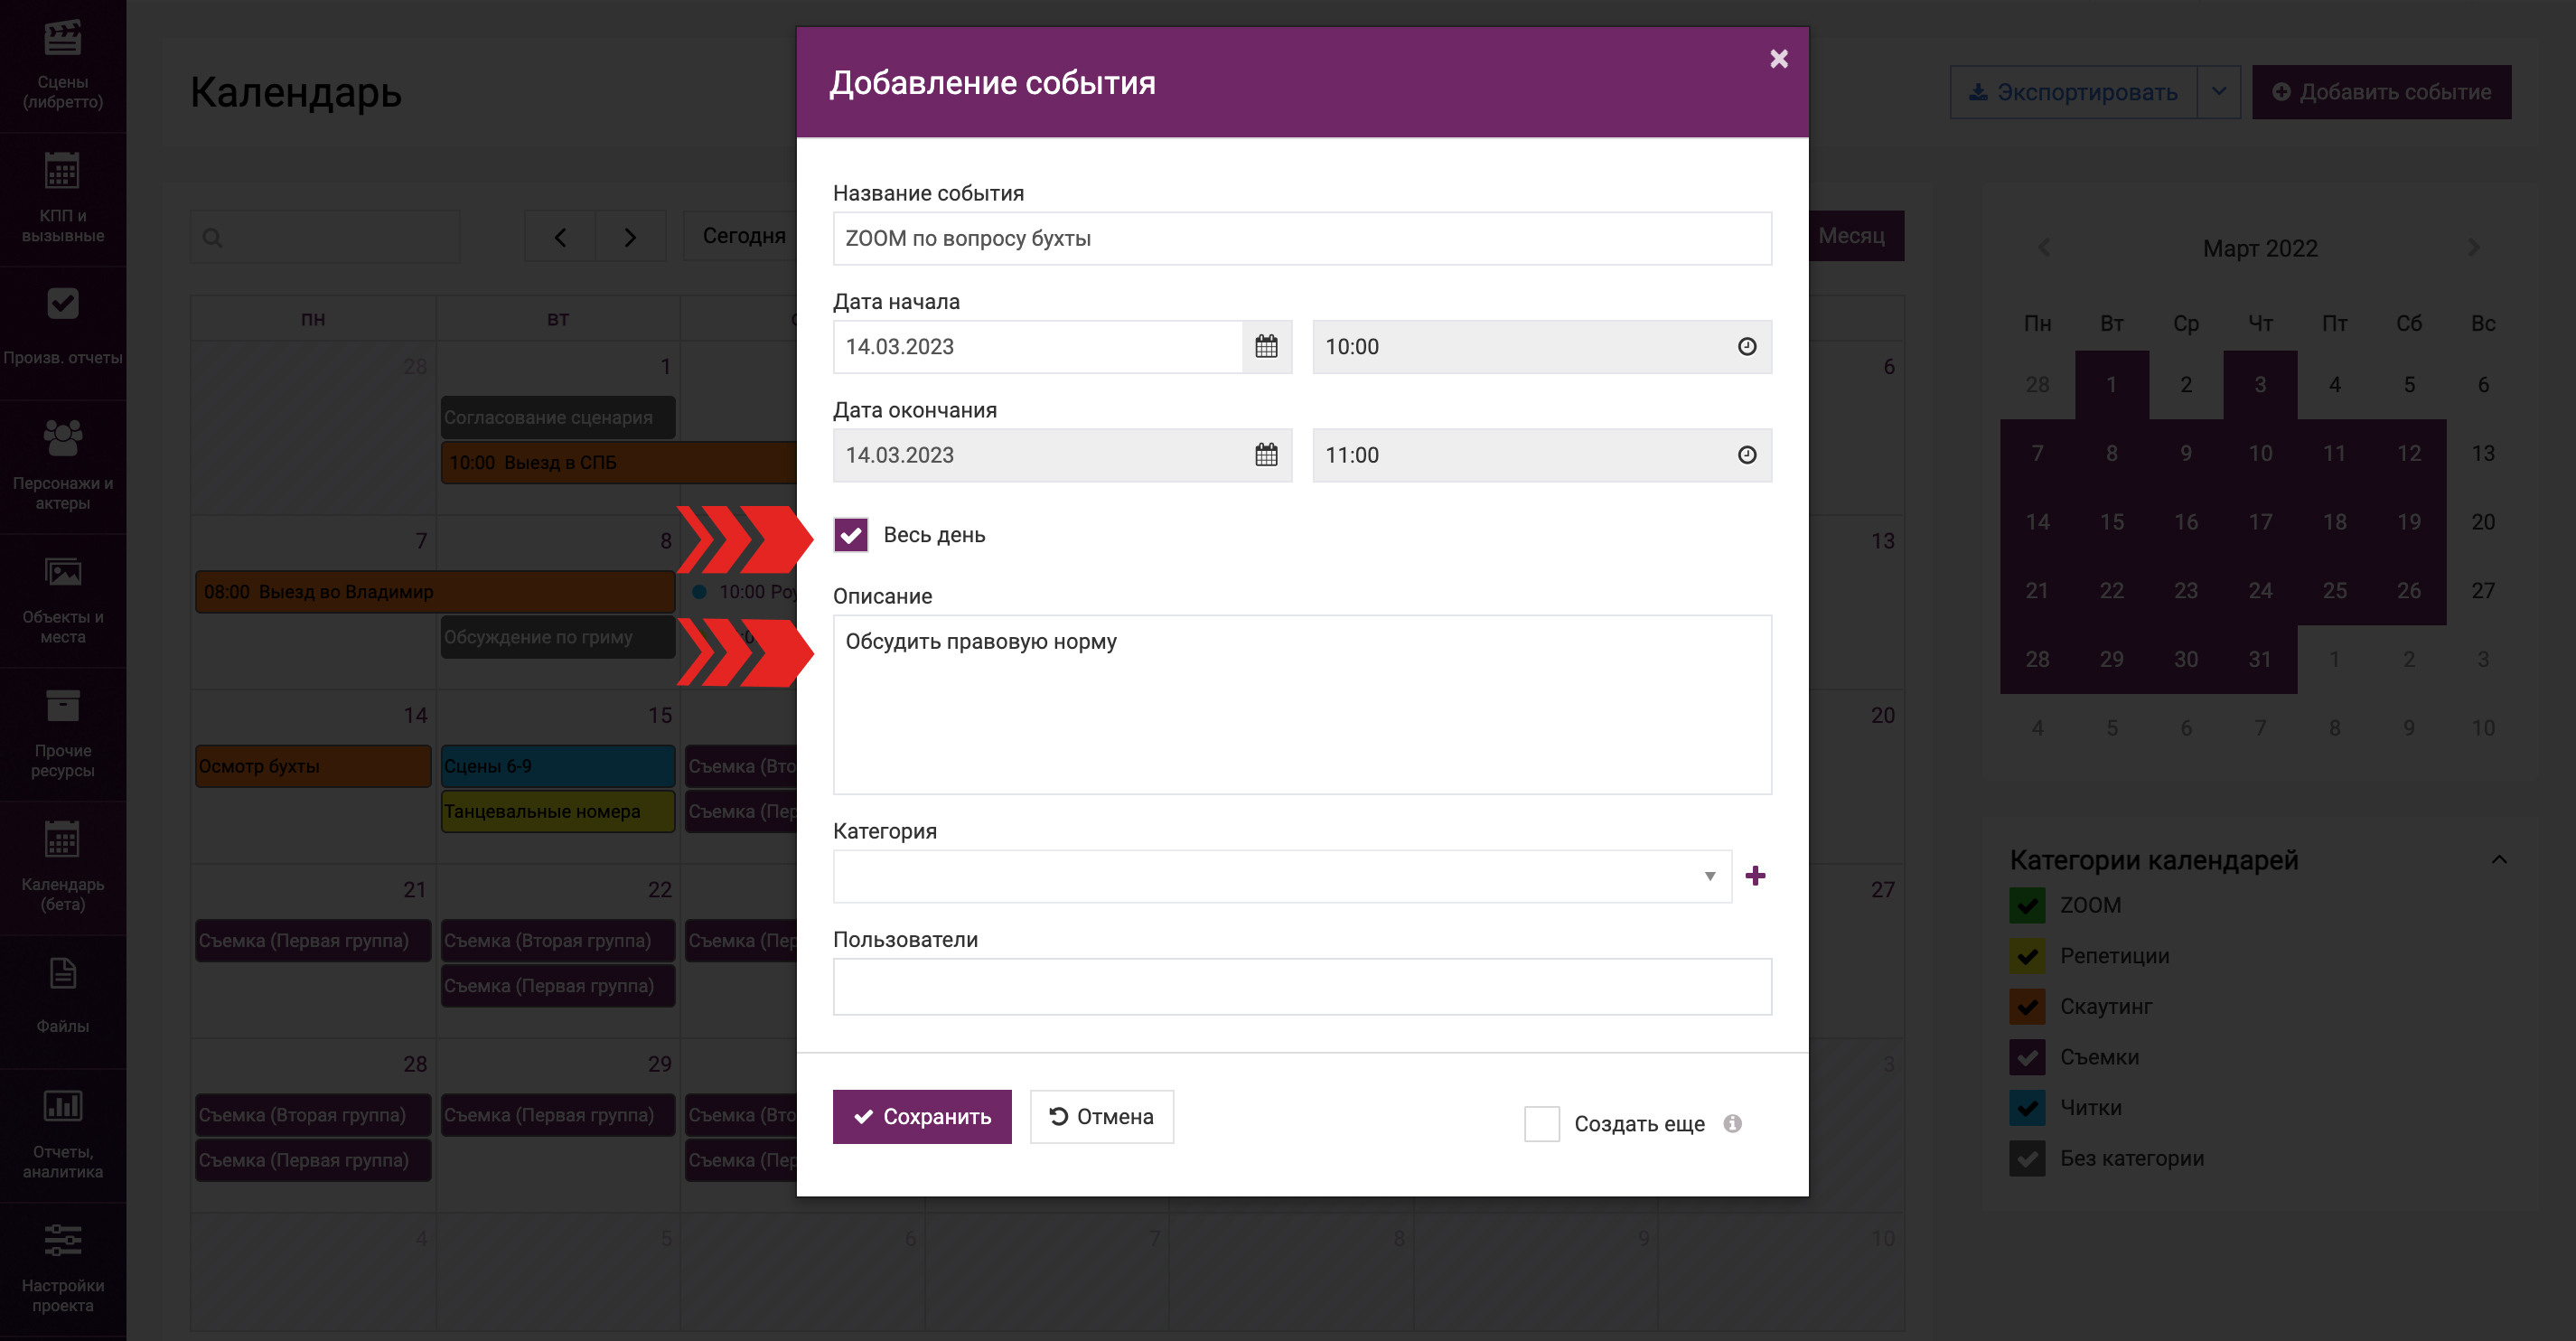Next month arrow in mini calendar
The height and width of the screenshot is (1341, 2576).
(2474, 247)
